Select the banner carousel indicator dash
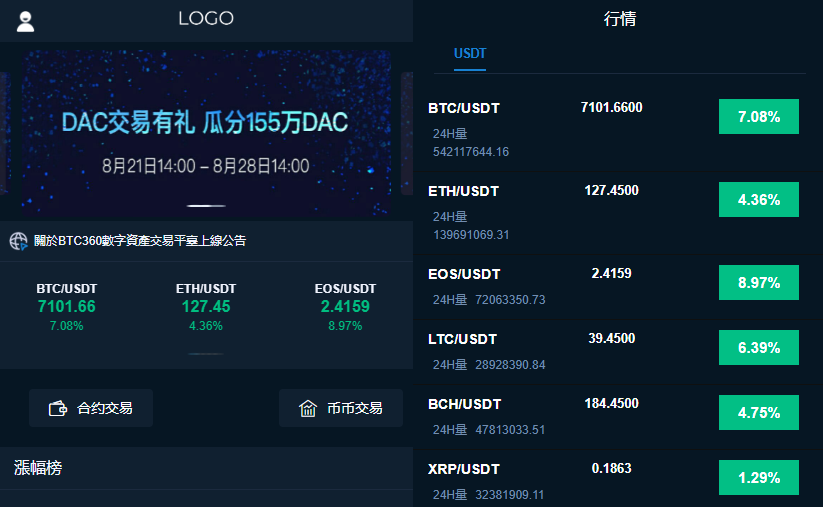Image resolution: width=823 pixels, height=507 pixels. click(206, 206)
